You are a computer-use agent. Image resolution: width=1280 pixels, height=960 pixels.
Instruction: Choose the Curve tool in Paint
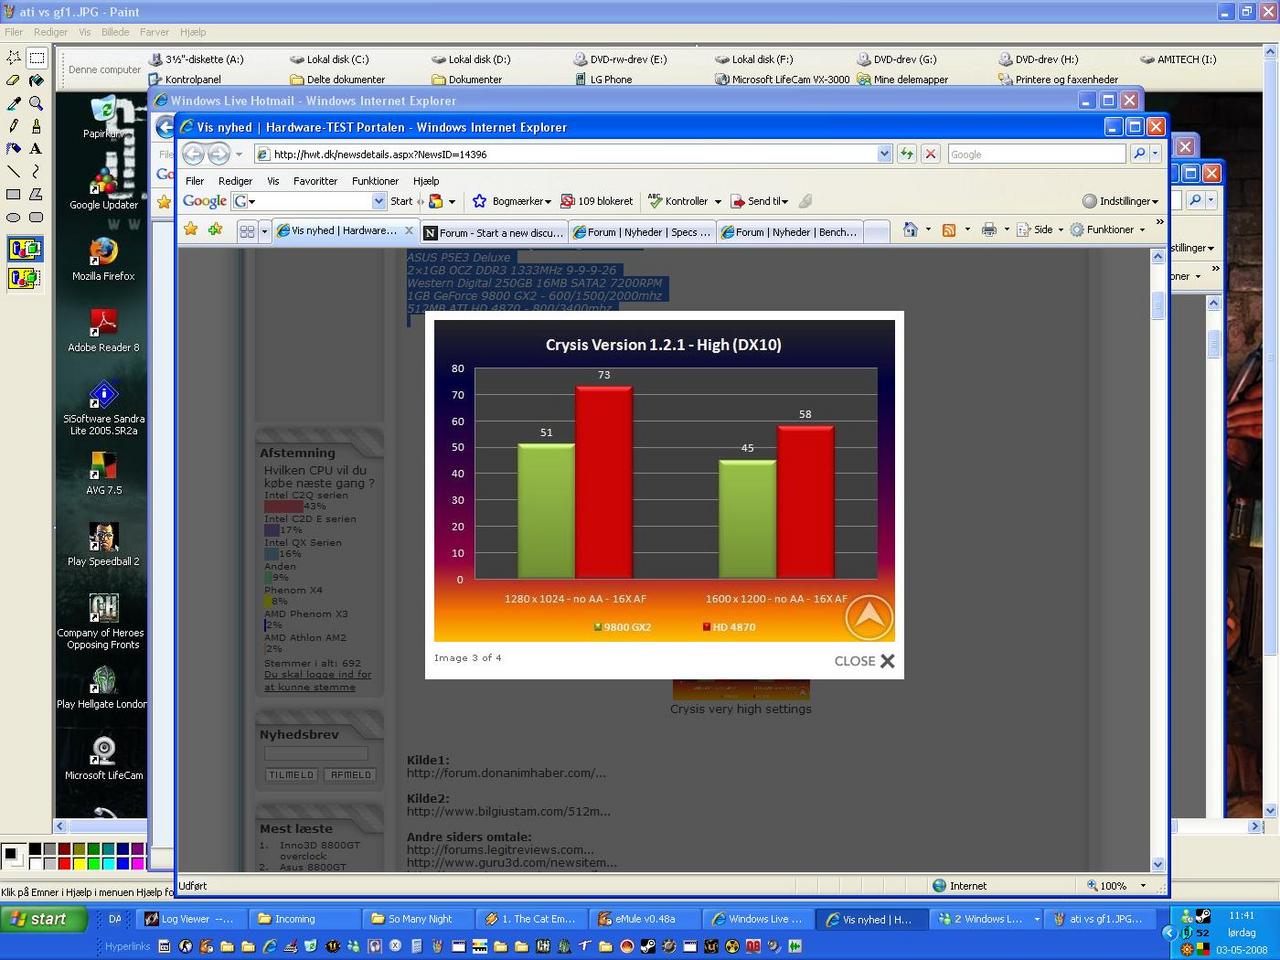(36, 172)
